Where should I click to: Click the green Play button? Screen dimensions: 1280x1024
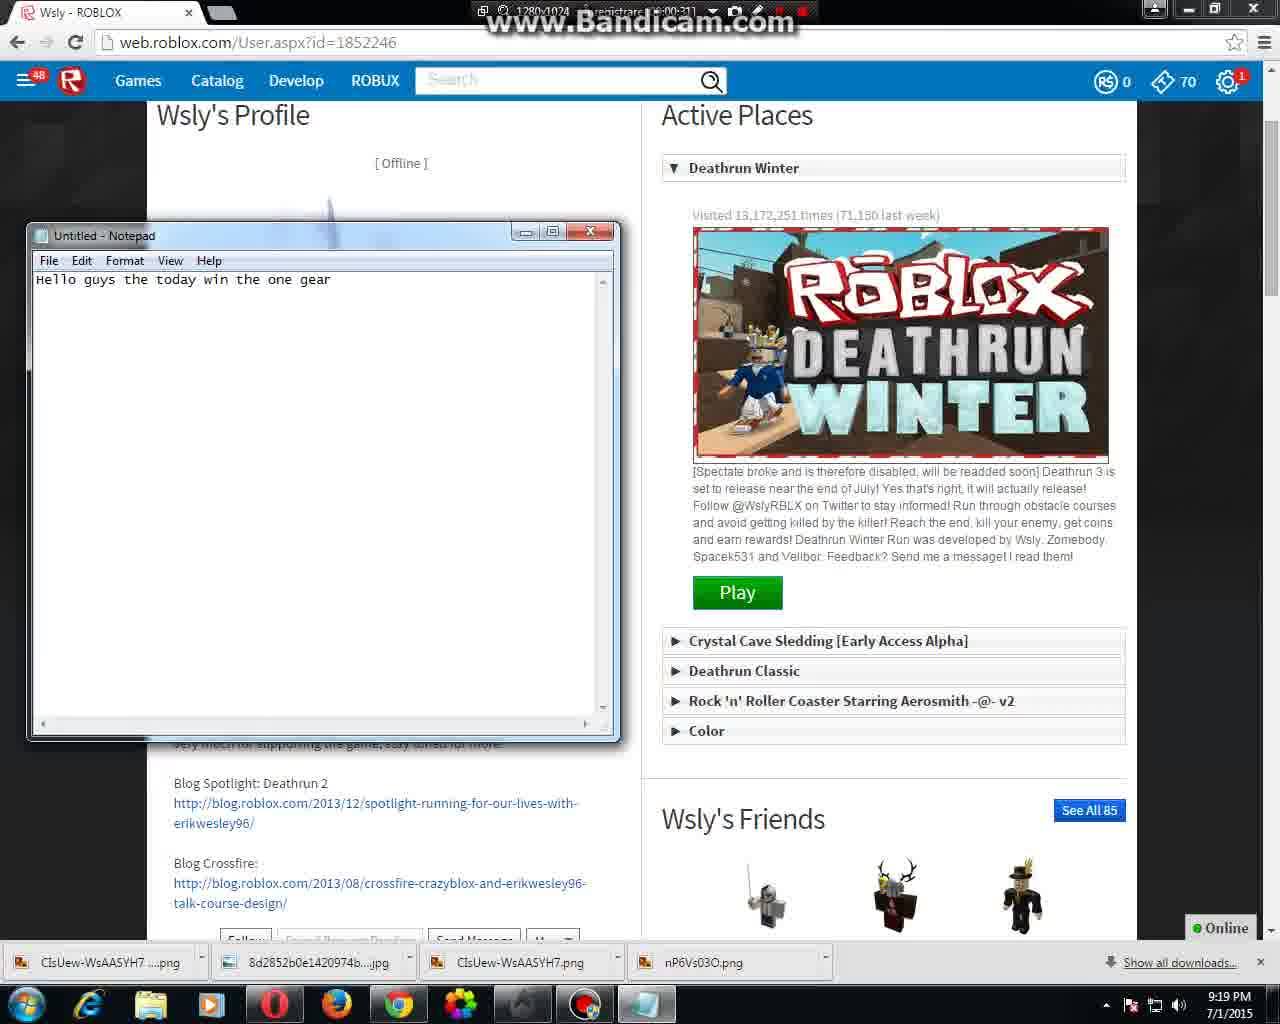coord(738,593)
